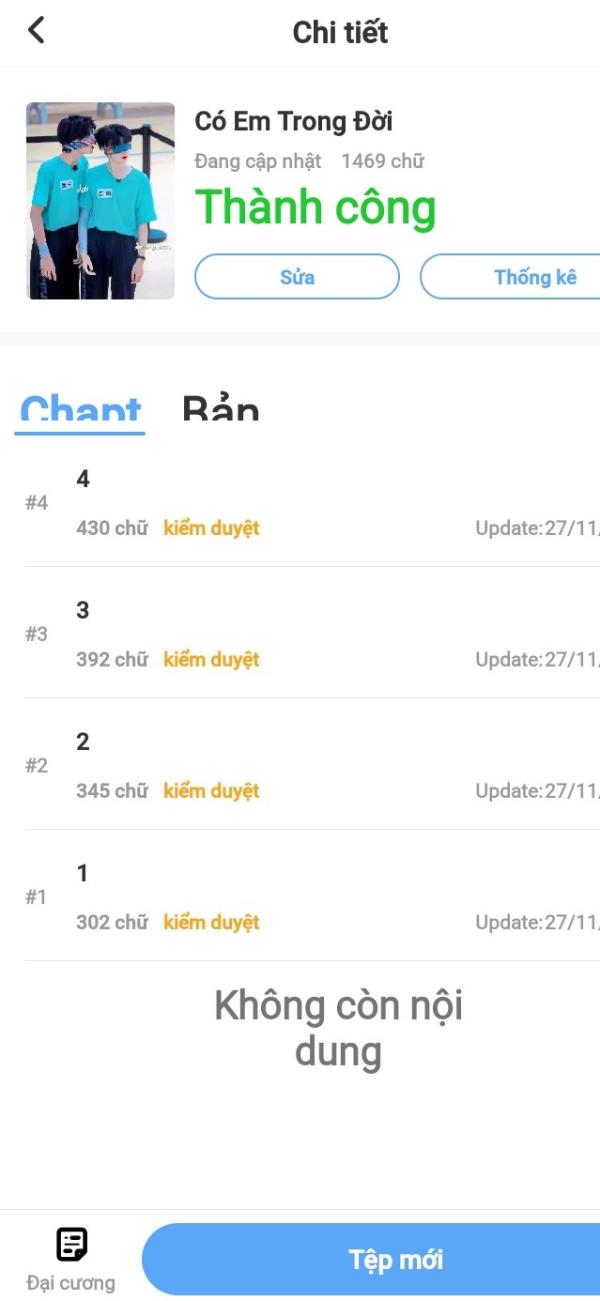Tap the Chi tiết page header
600x1301 pixels.
coord(340,32)
